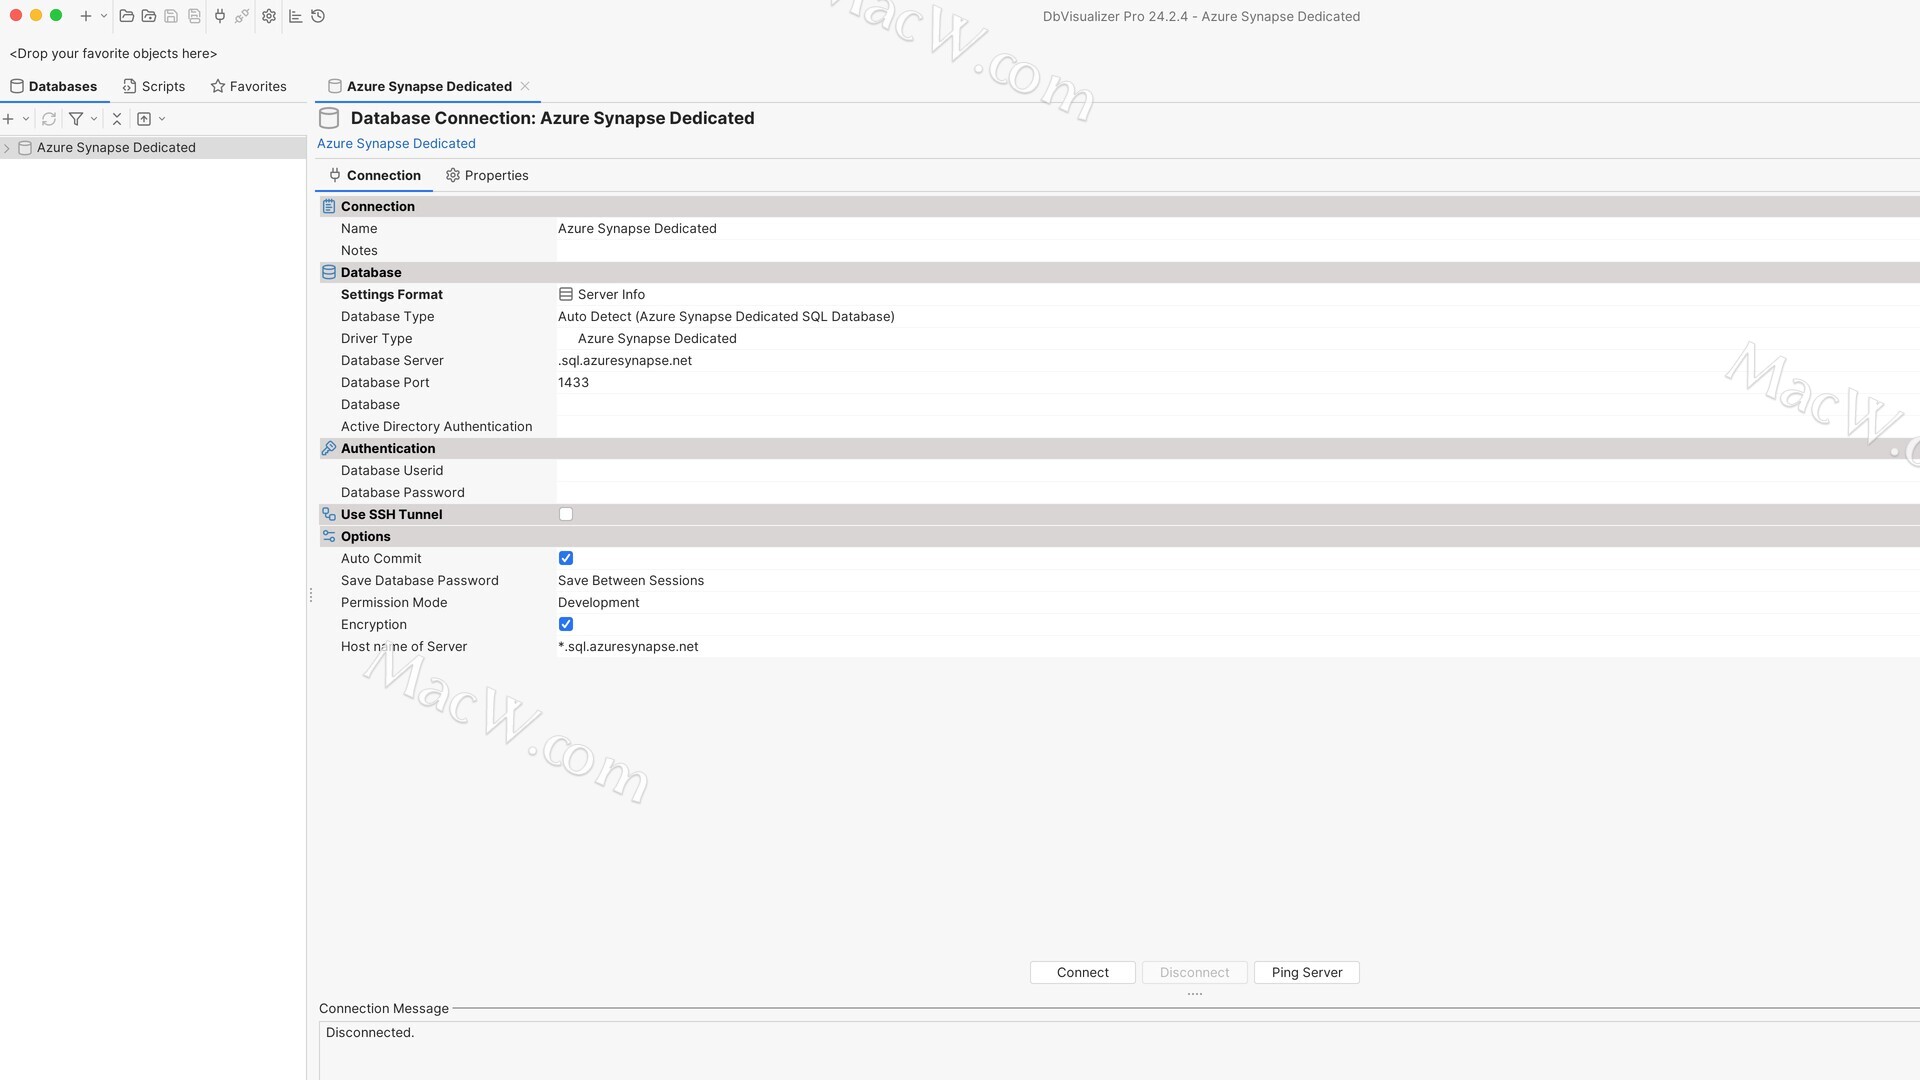Switch to the Properties sub-tab

tap(487, 175)
